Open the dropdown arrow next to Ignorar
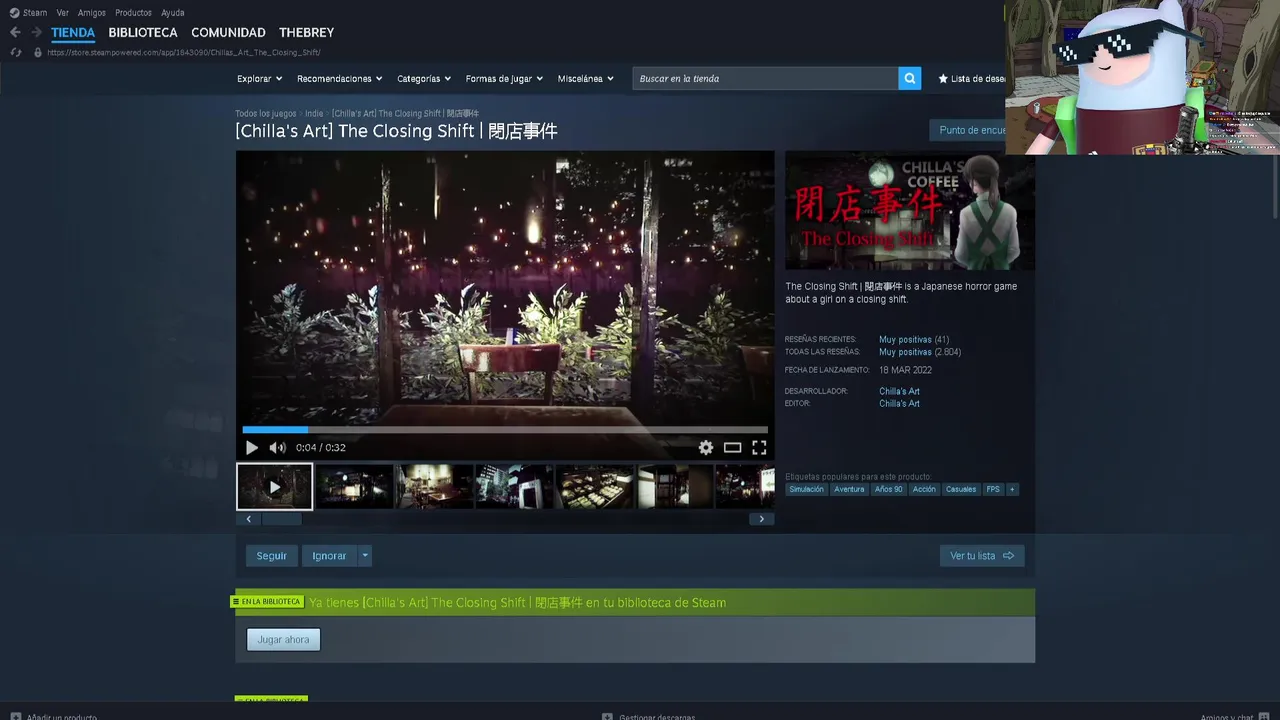 pyautogui.click(x=365, y=556)
